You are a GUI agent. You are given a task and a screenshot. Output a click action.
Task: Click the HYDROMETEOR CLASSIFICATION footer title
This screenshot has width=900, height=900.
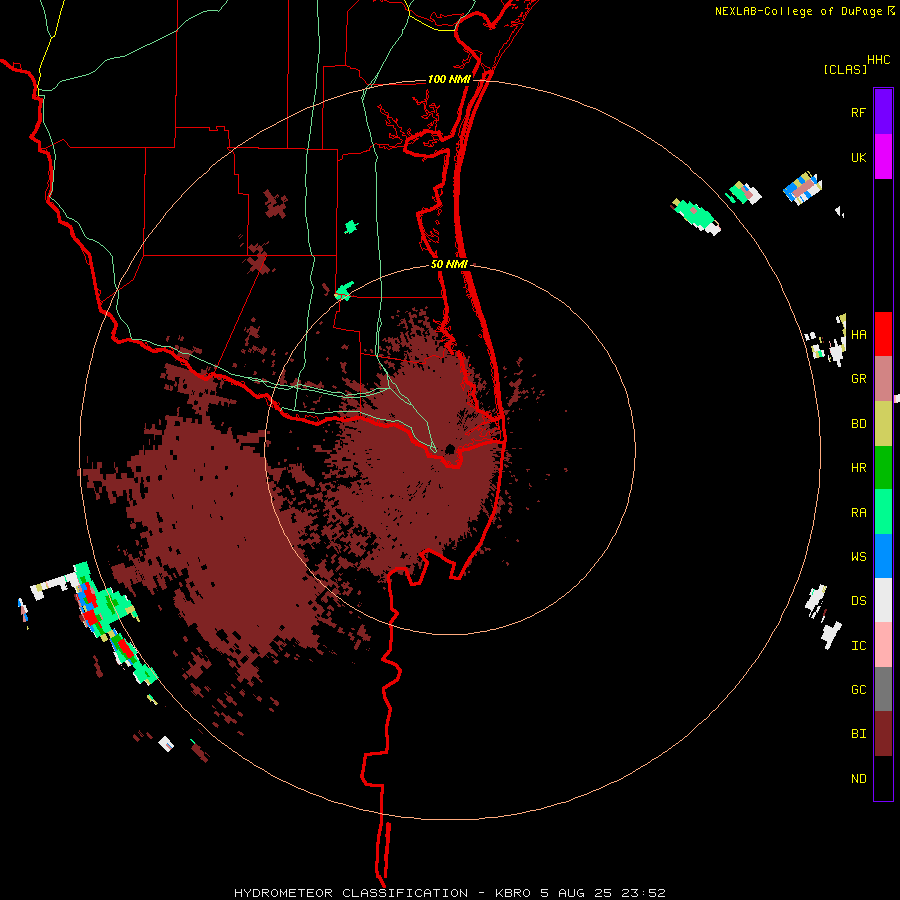351,893
